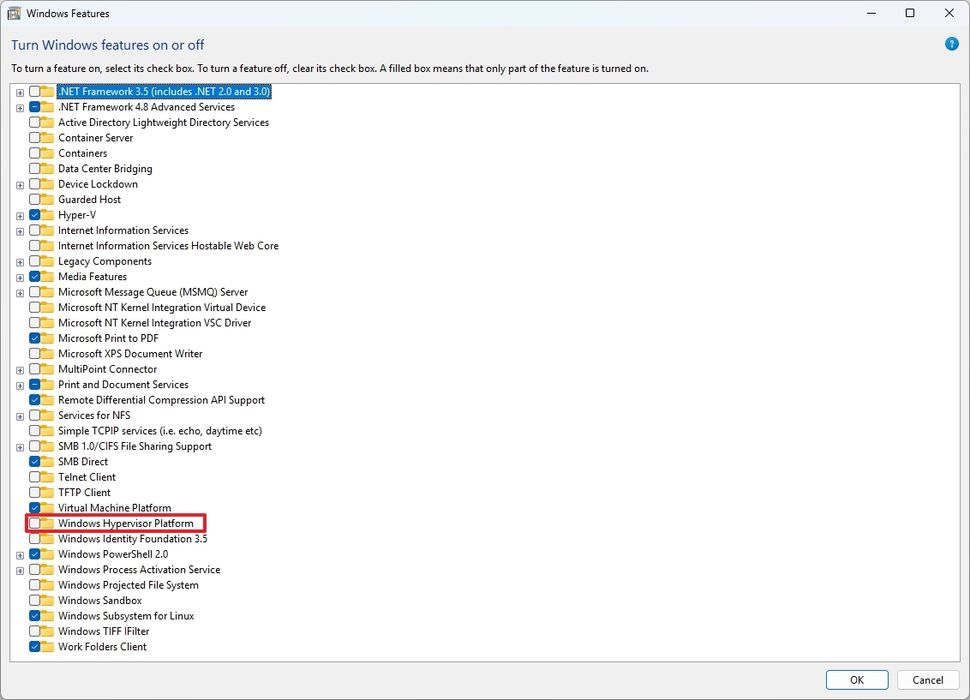Disable Microsoft Print to PDF

[x=33, y=338]
